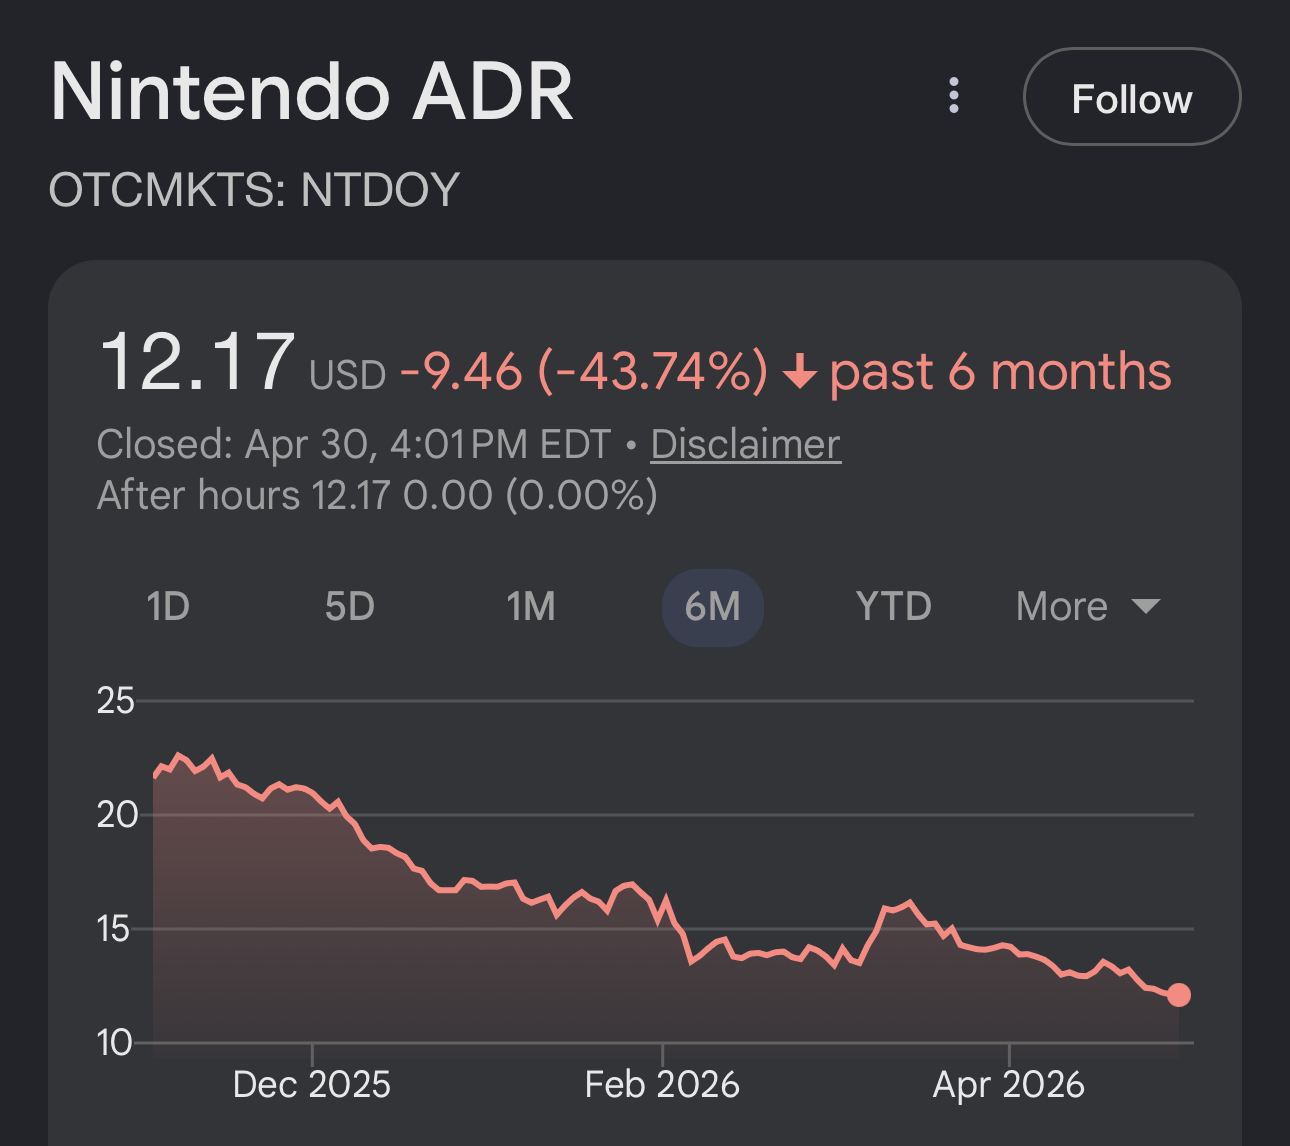Select the 1M time range

(x=530, y=607)
